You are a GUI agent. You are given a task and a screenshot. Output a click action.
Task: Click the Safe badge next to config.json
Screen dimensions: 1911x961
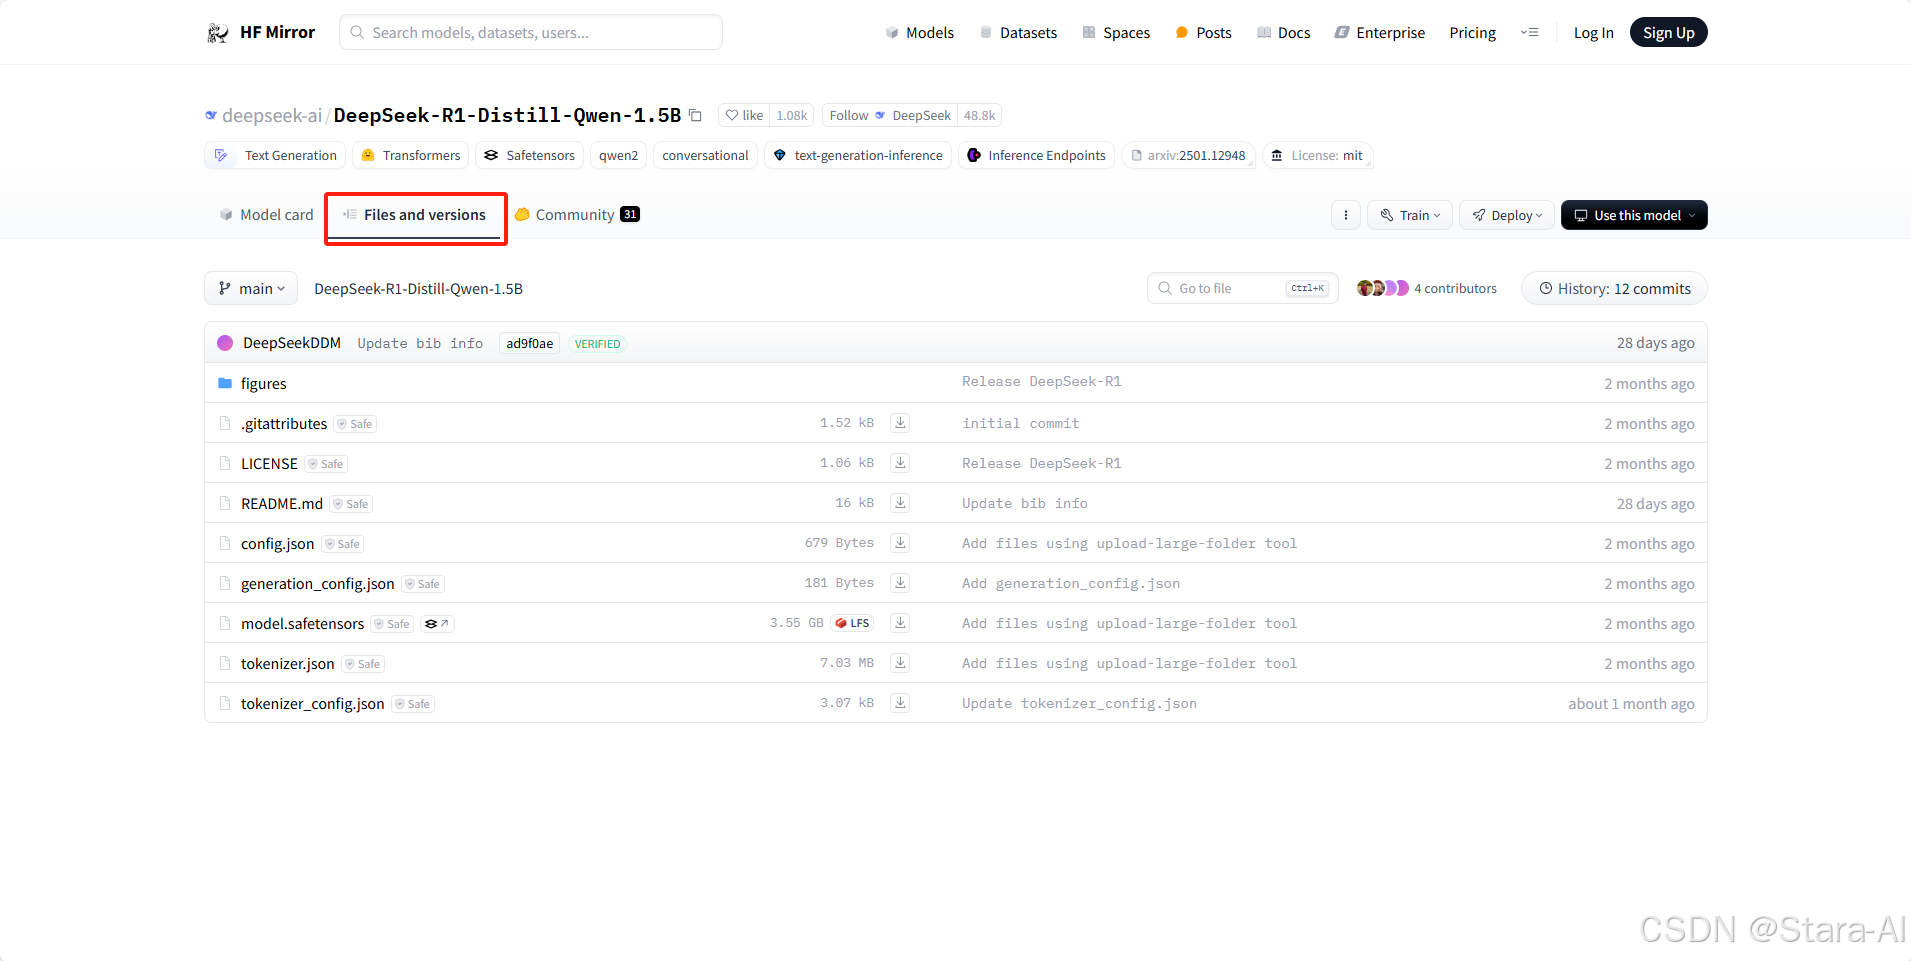[x=343, y=544]
